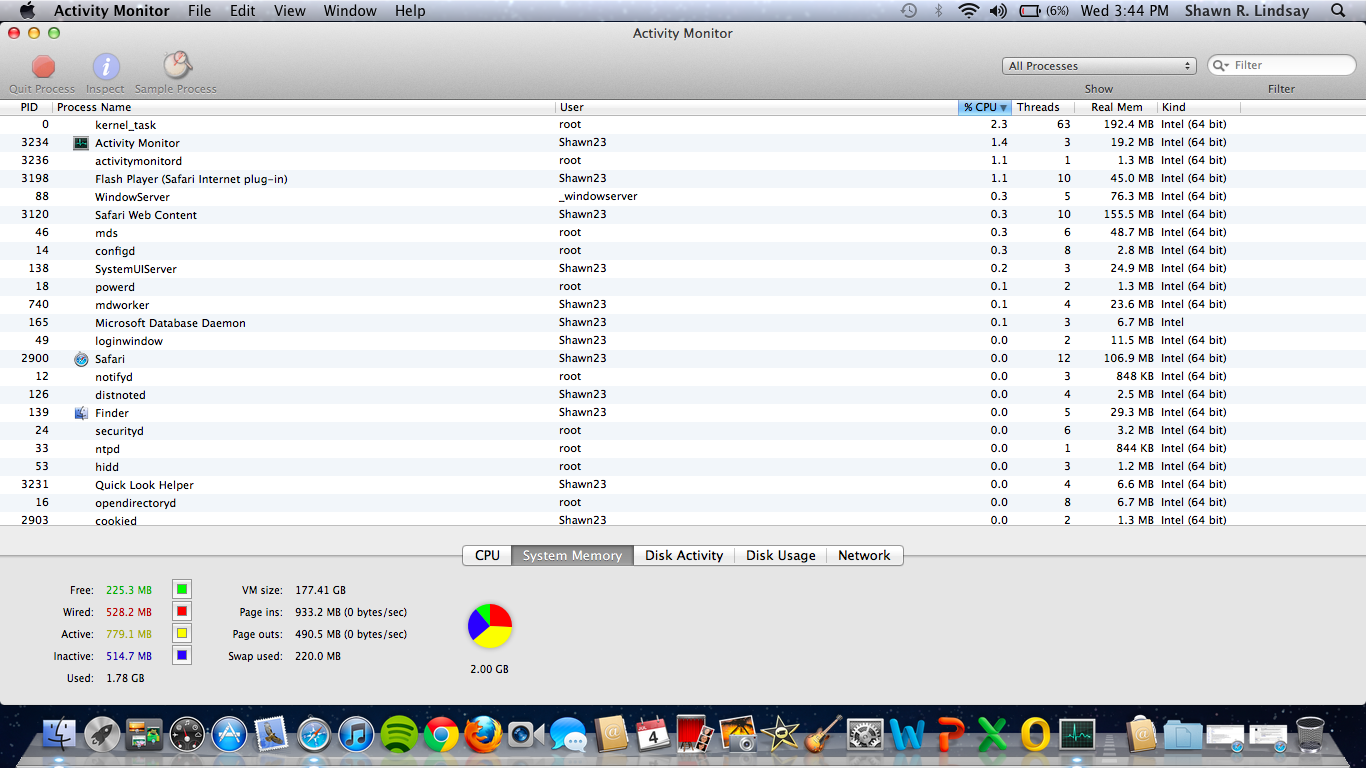Open the Edit menu

click(242, 11)
